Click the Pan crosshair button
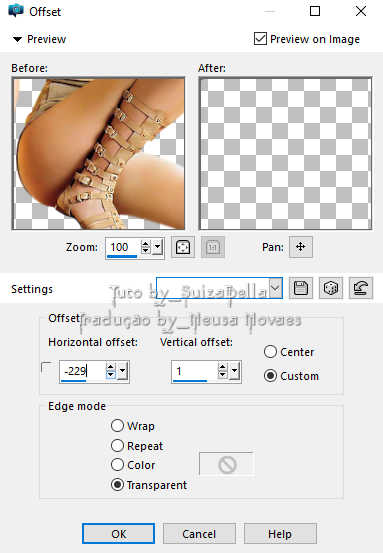The width and height of the screenshot is (383, 553). [x=300, y=247]
